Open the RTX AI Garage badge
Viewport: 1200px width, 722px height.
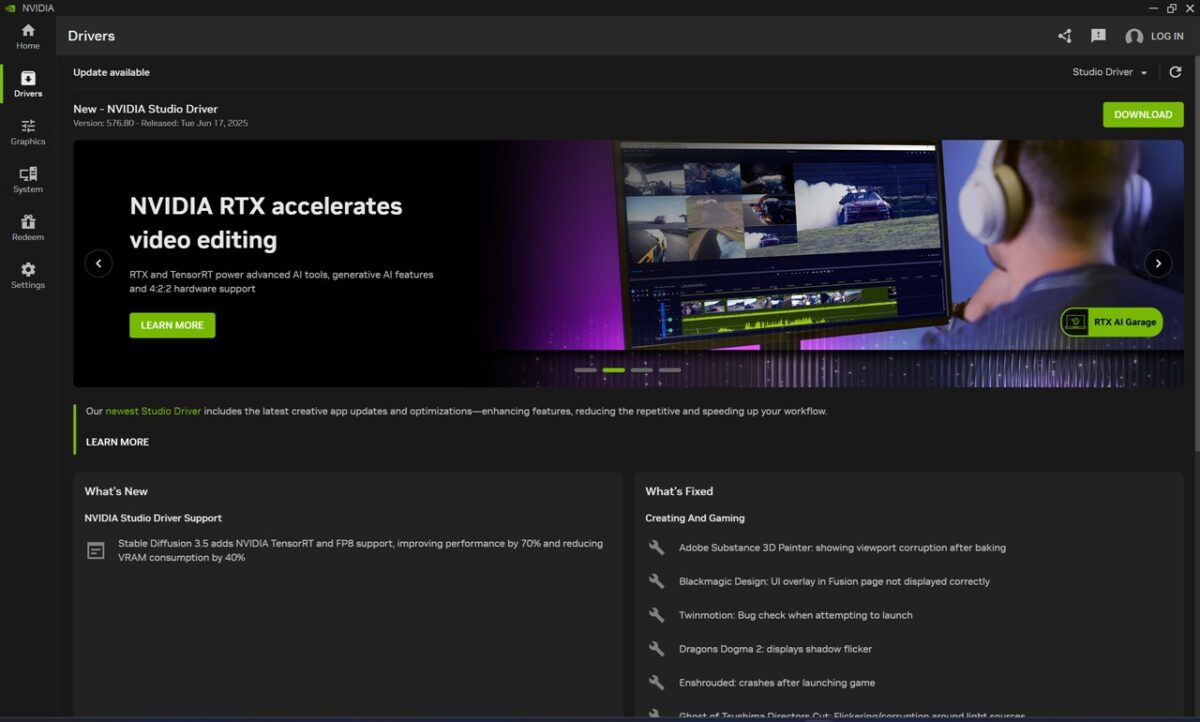pos(1111,322)
